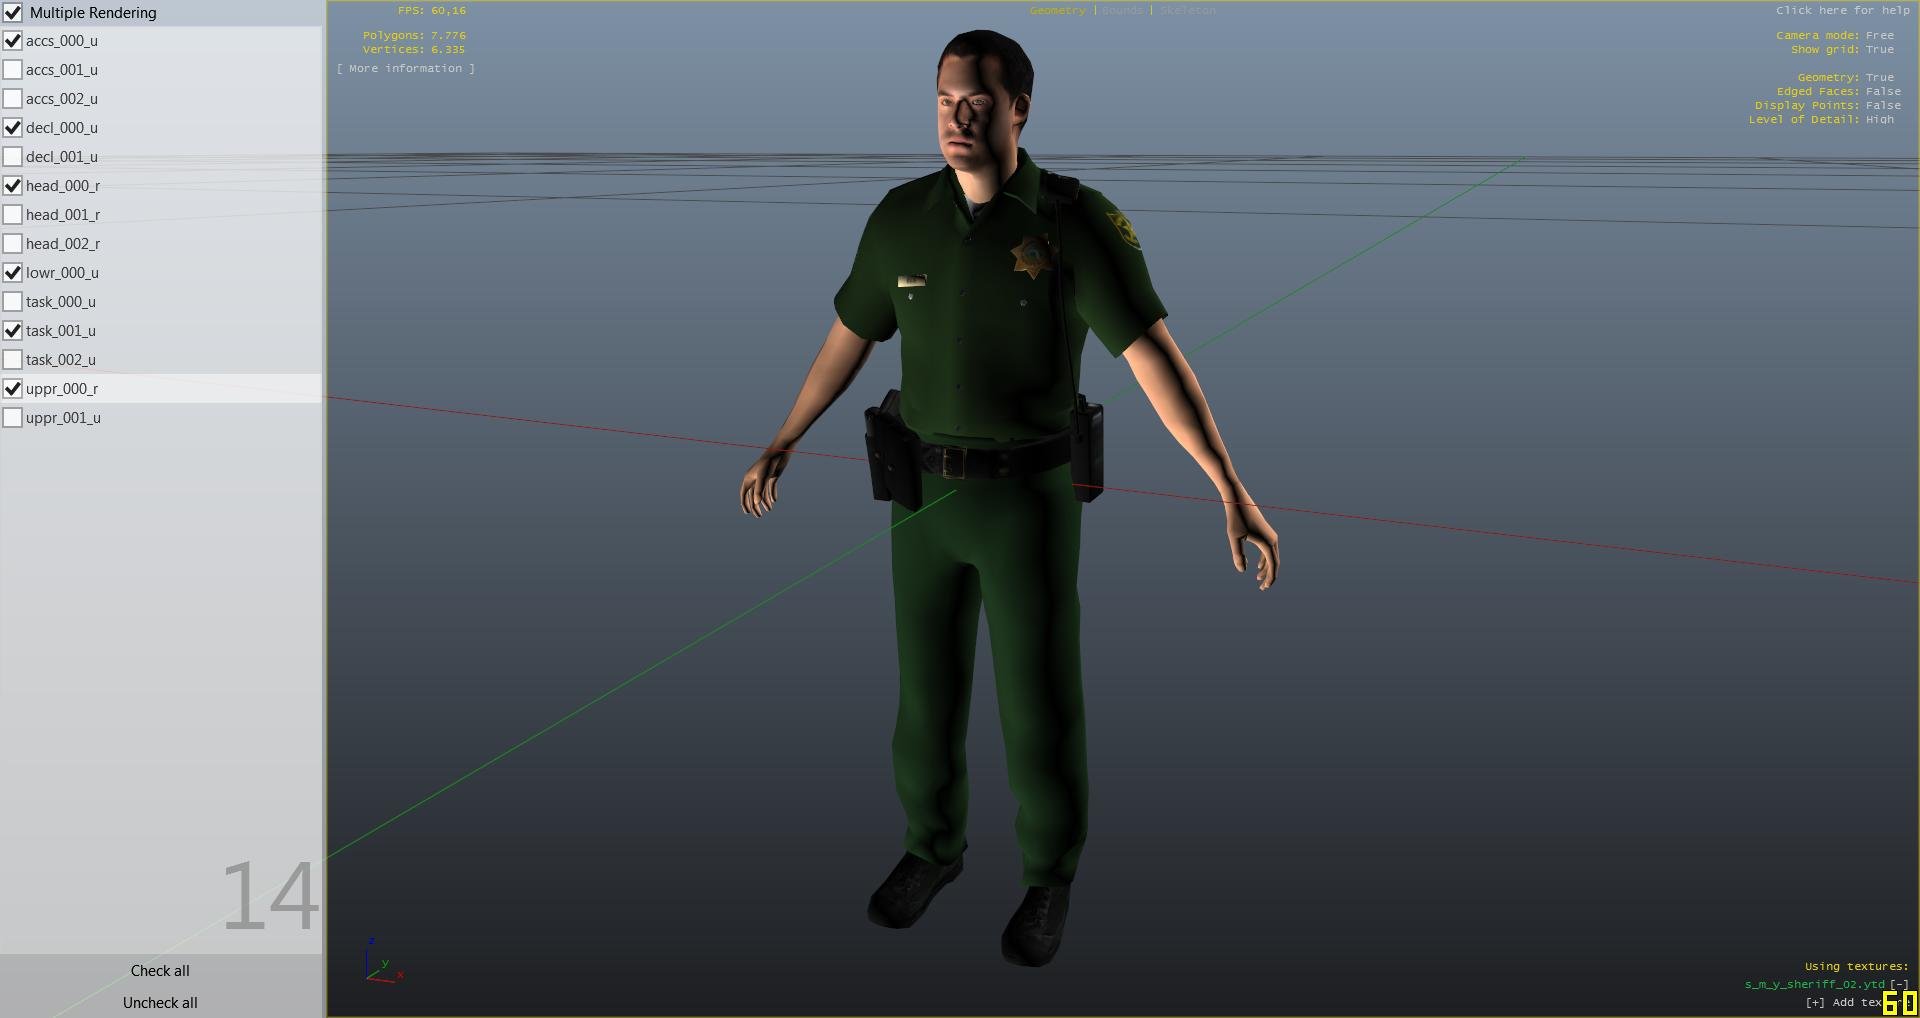The width and height of the screenshot is (1920, 1018).
Task: Remove the s_m_y_sheriff_02.ytd texture via [-]
Action: pyautogui.click(x=1898, y=984)
